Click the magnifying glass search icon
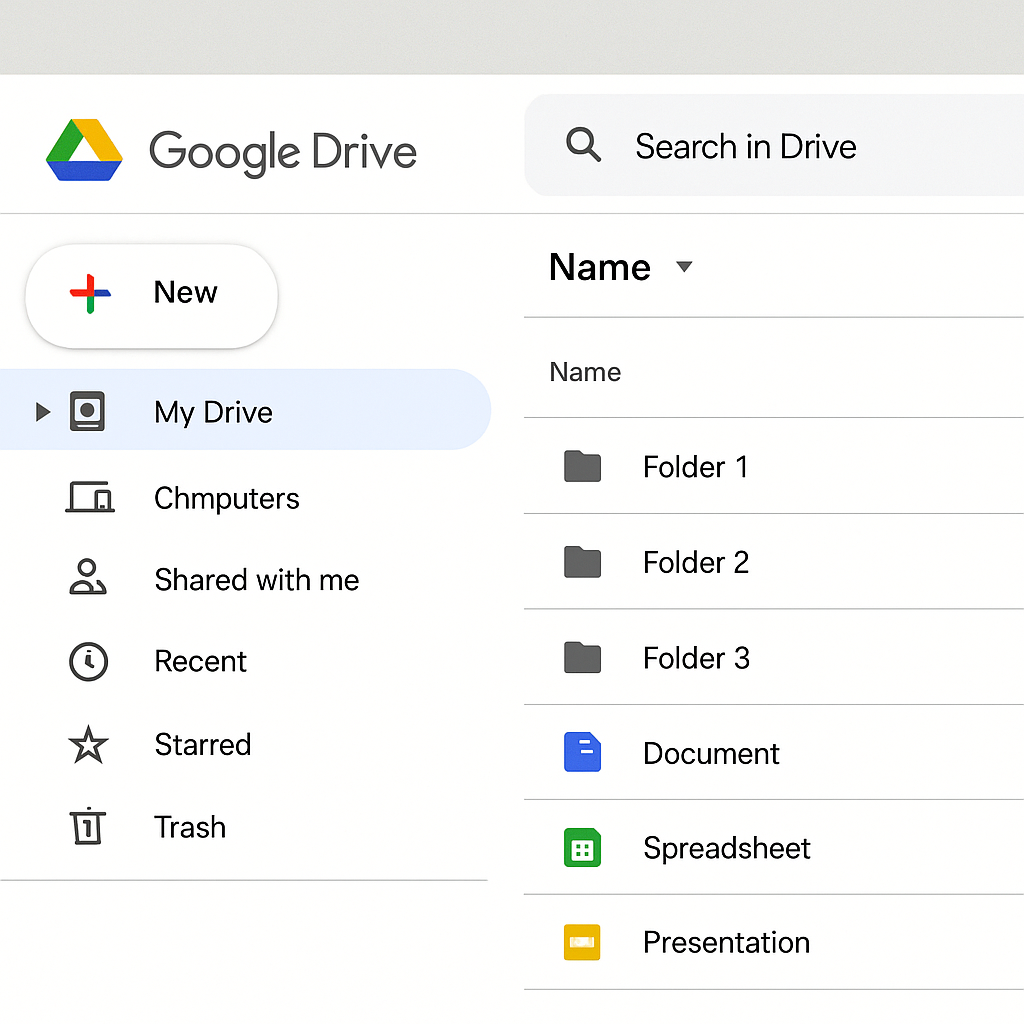The width and height of the screenshot is (1024, 1024). 583,144
